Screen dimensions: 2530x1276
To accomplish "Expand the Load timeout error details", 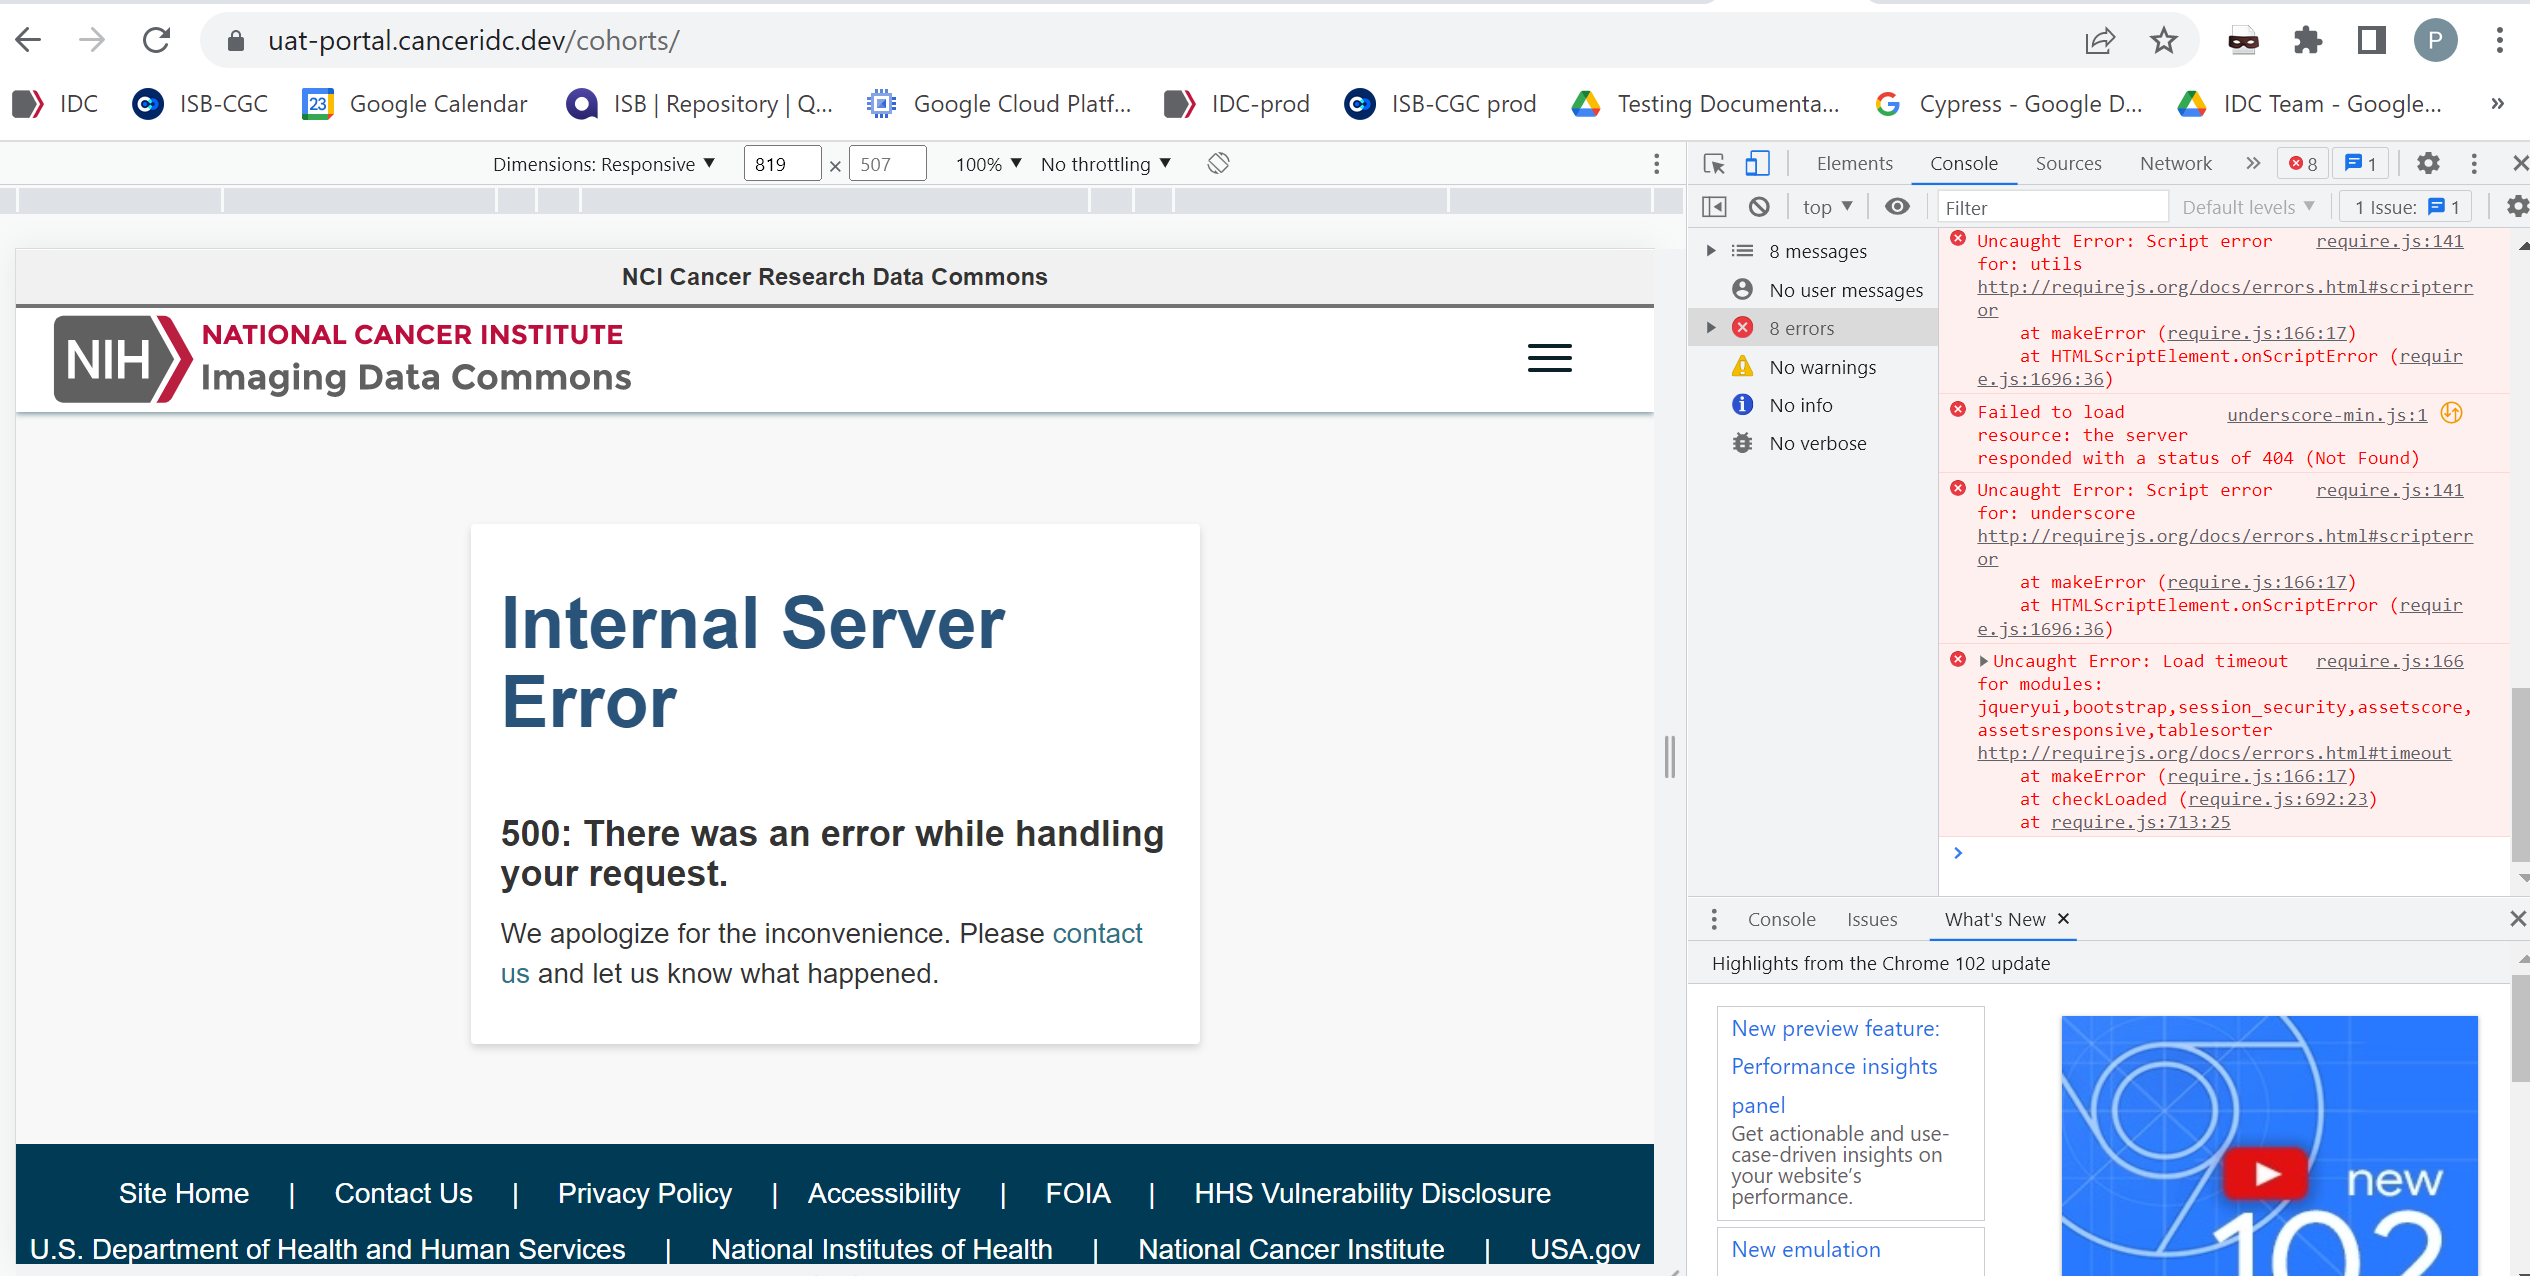I will point(1985,661).
